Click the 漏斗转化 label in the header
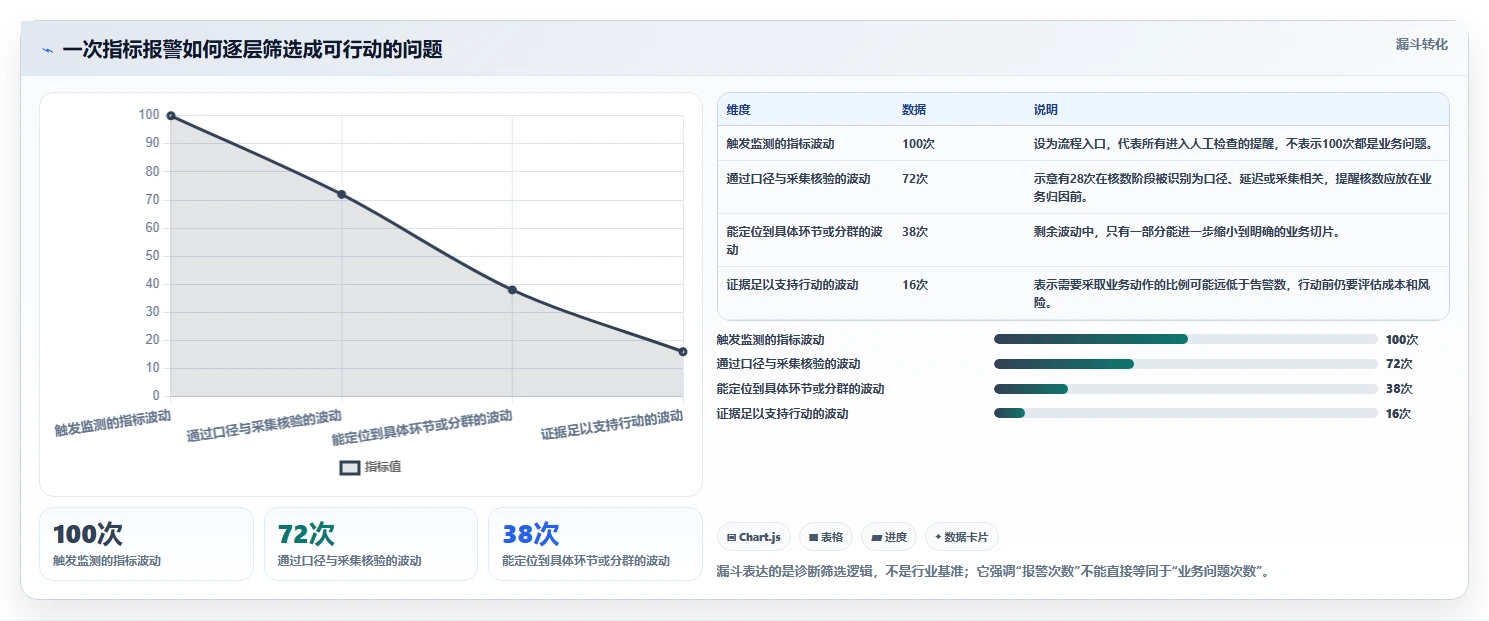Image resolution: width=1489 pixels, height=621 pixels. (x=1422, y=44)
